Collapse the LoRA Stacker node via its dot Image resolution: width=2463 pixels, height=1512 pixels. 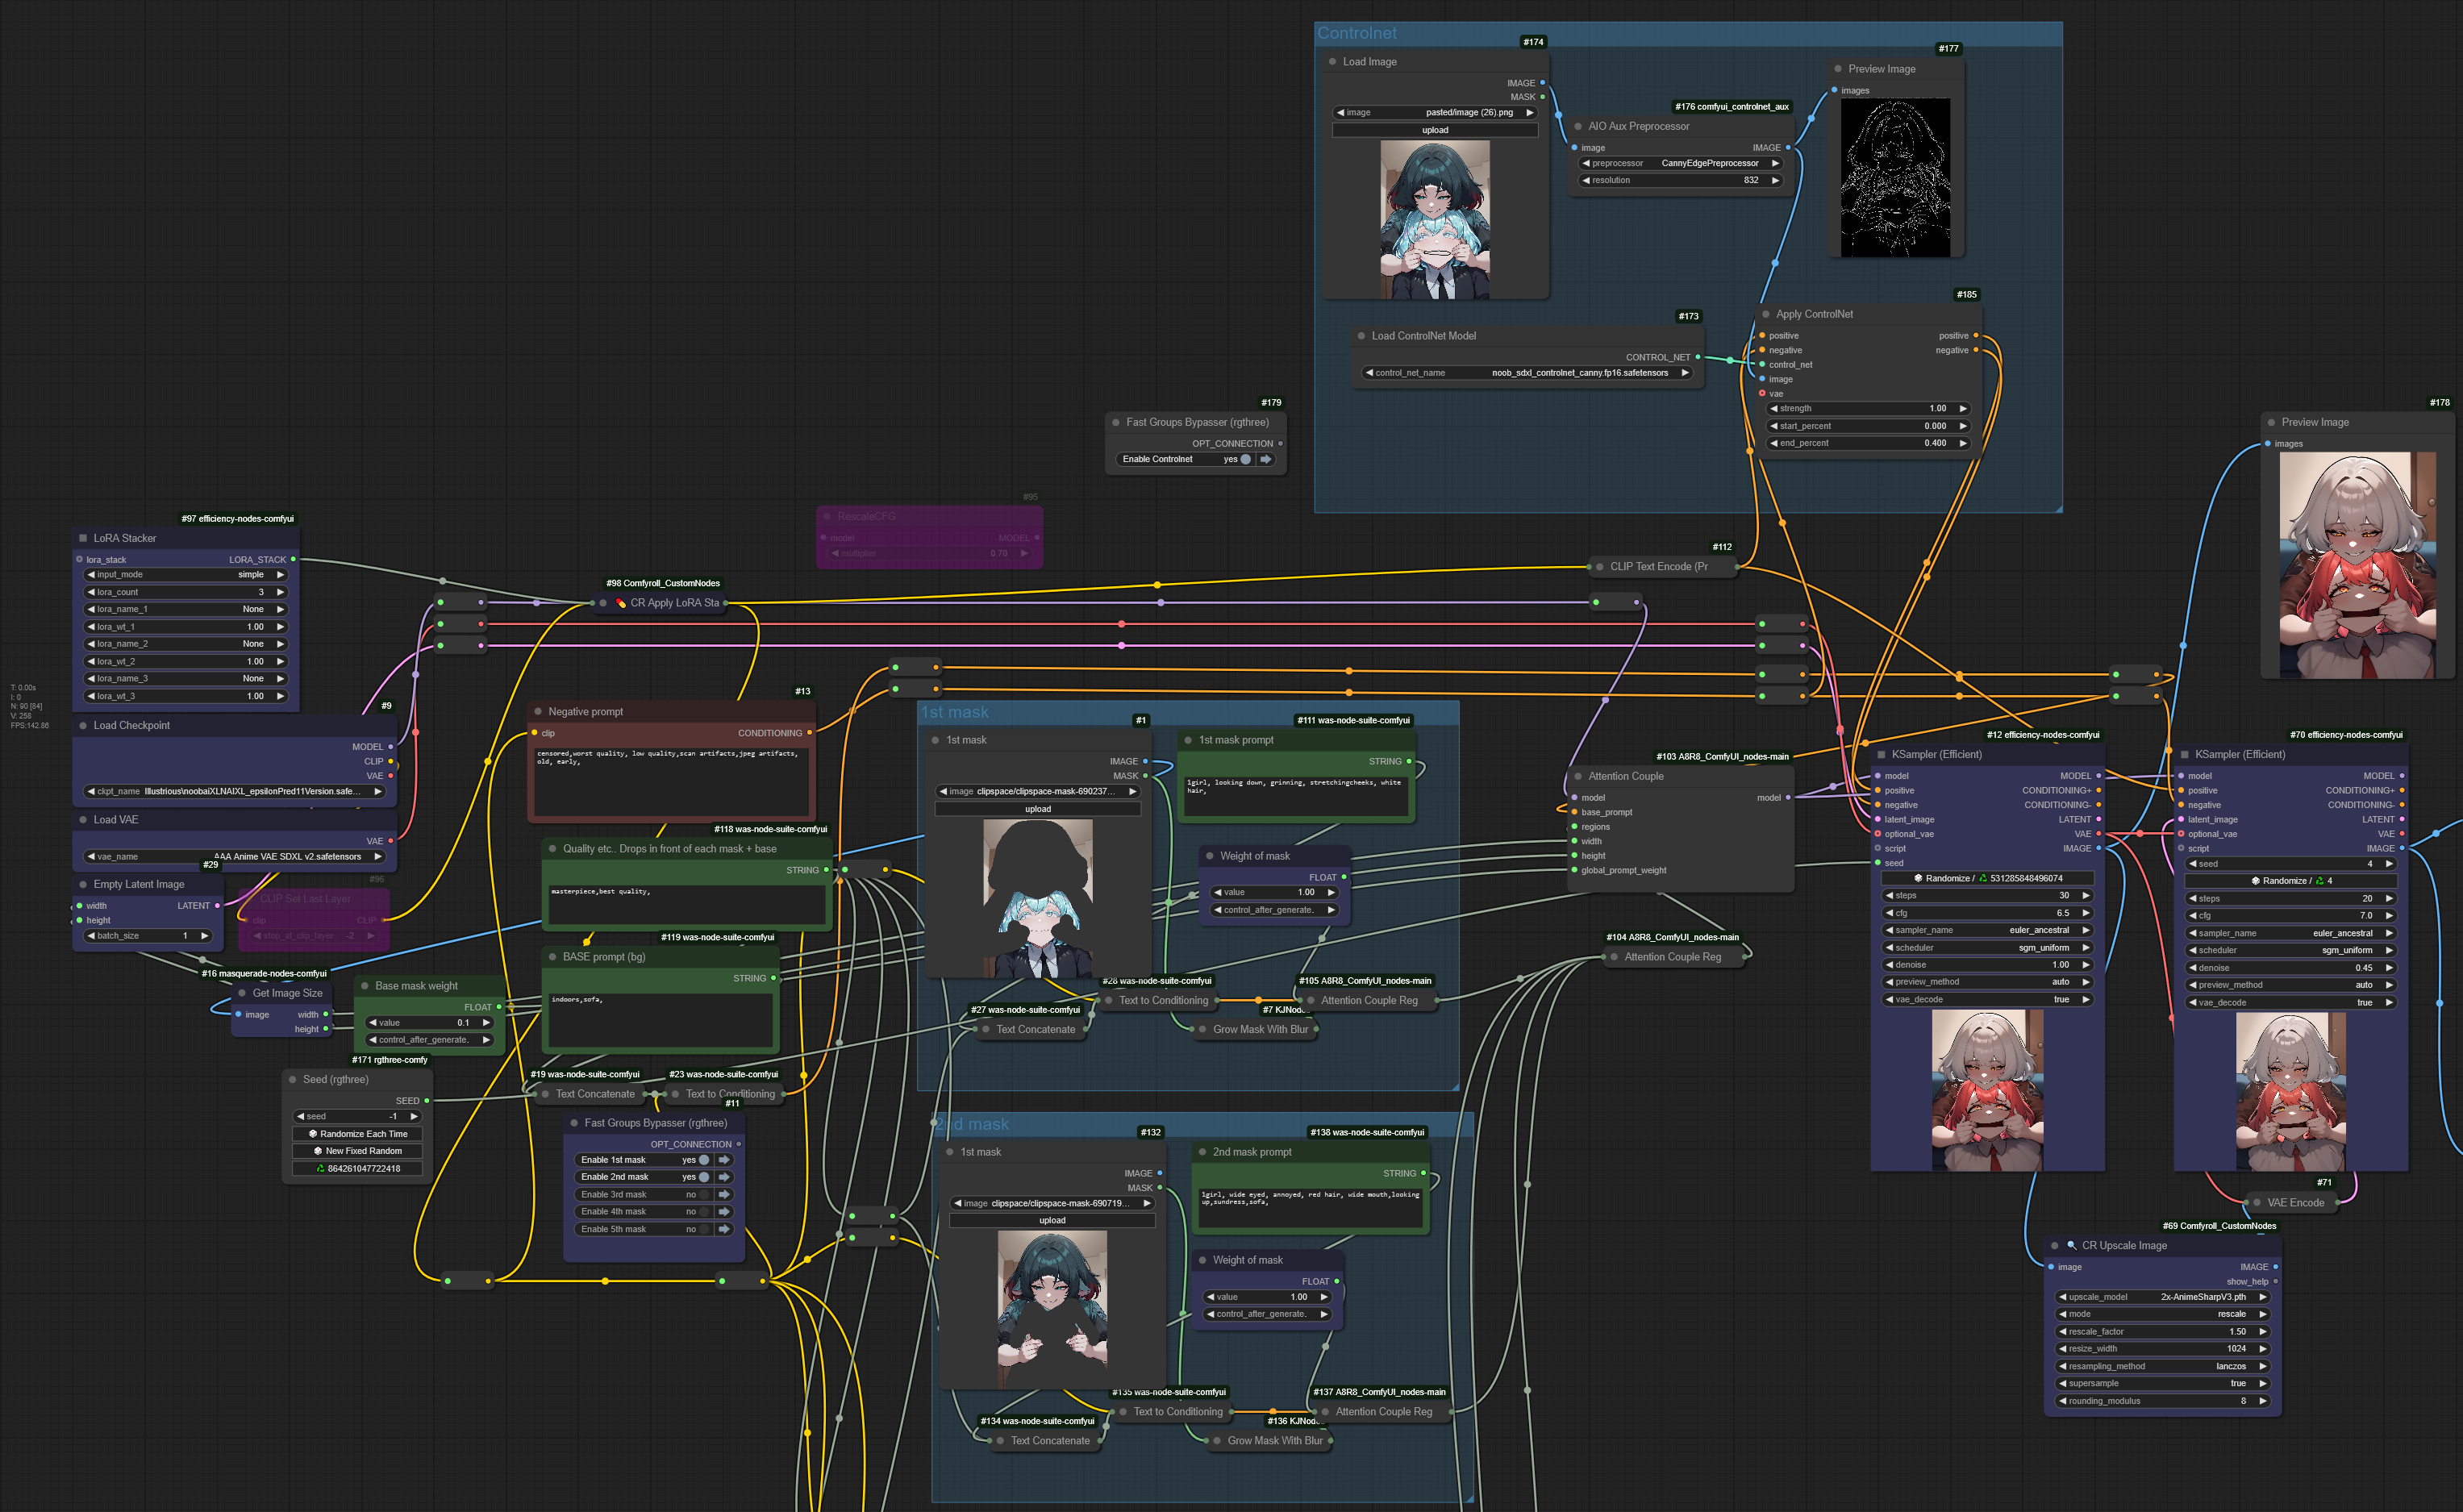83,538
